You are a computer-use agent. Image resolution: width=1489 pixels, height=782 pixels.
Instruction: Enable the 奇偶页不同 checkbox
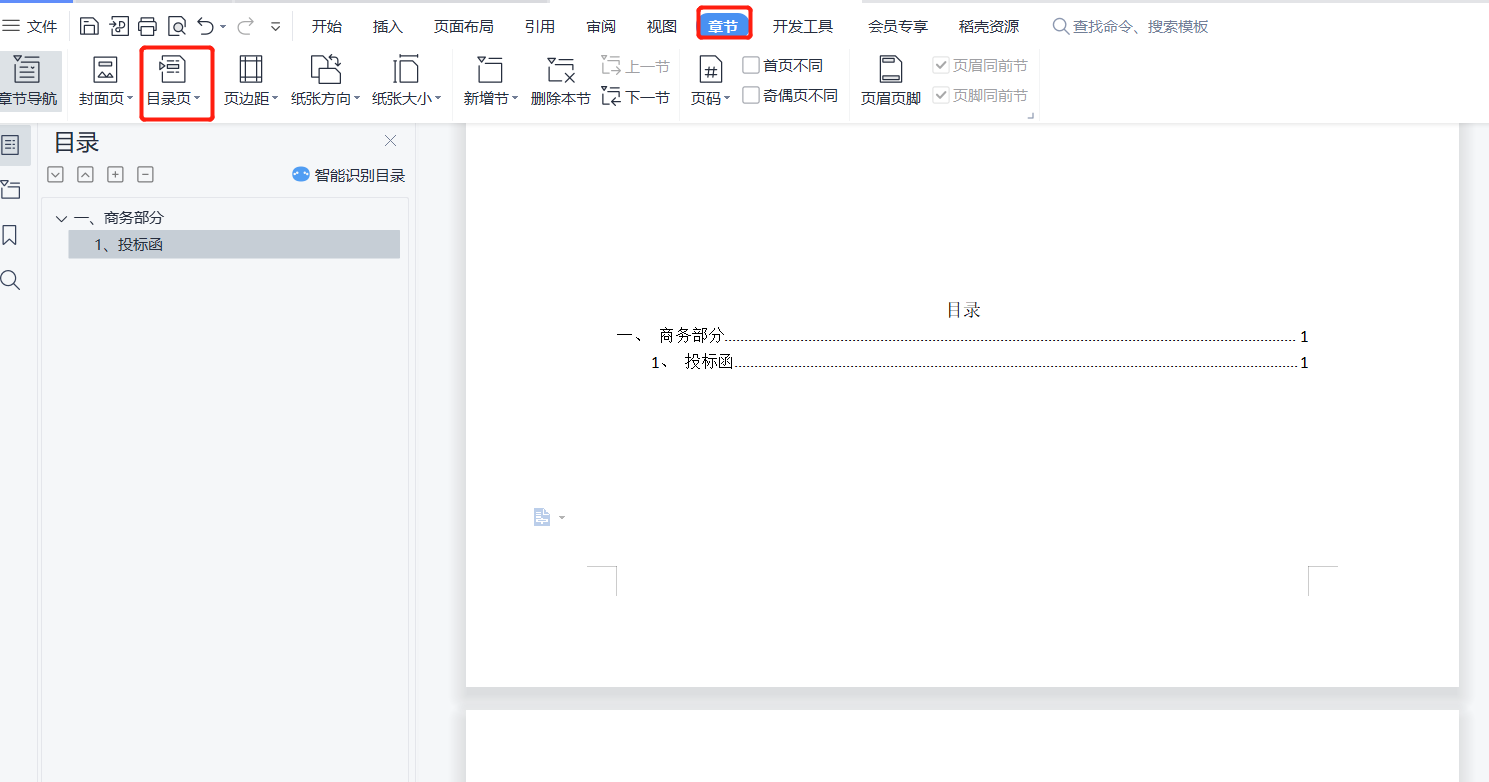(751, 96)
